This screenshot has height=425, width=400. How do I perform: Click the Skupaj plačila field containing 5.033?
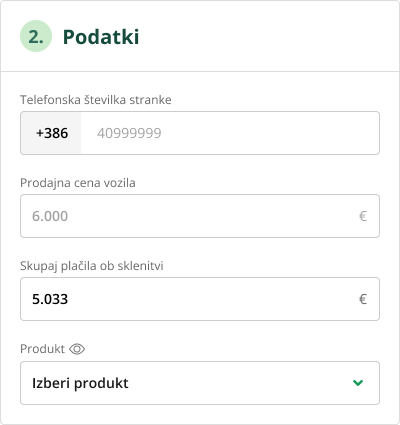[200, 299]
